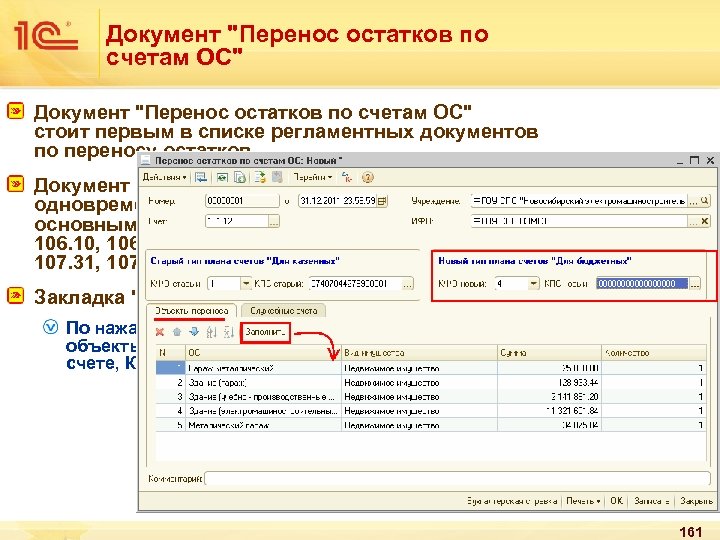720x540 pixels.
Task: Click the КПС старый field
Action: 355,284
